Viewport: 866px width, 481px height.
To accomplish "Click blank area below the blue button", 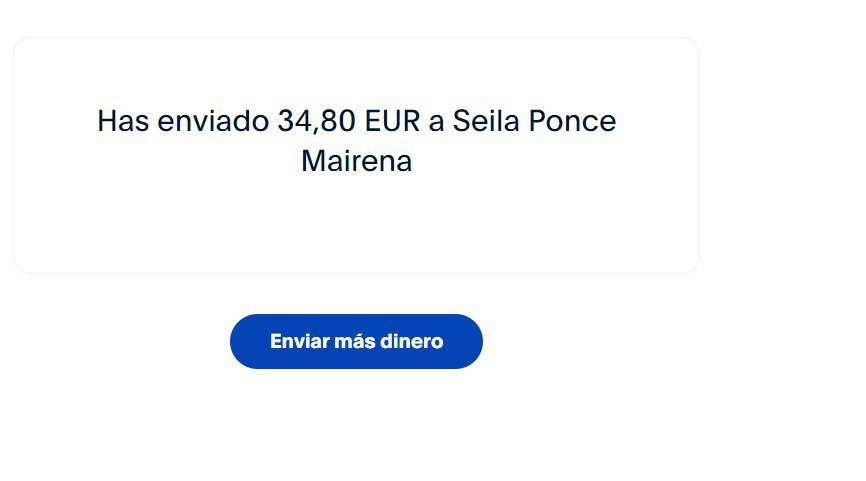I will tap(356, 425).
